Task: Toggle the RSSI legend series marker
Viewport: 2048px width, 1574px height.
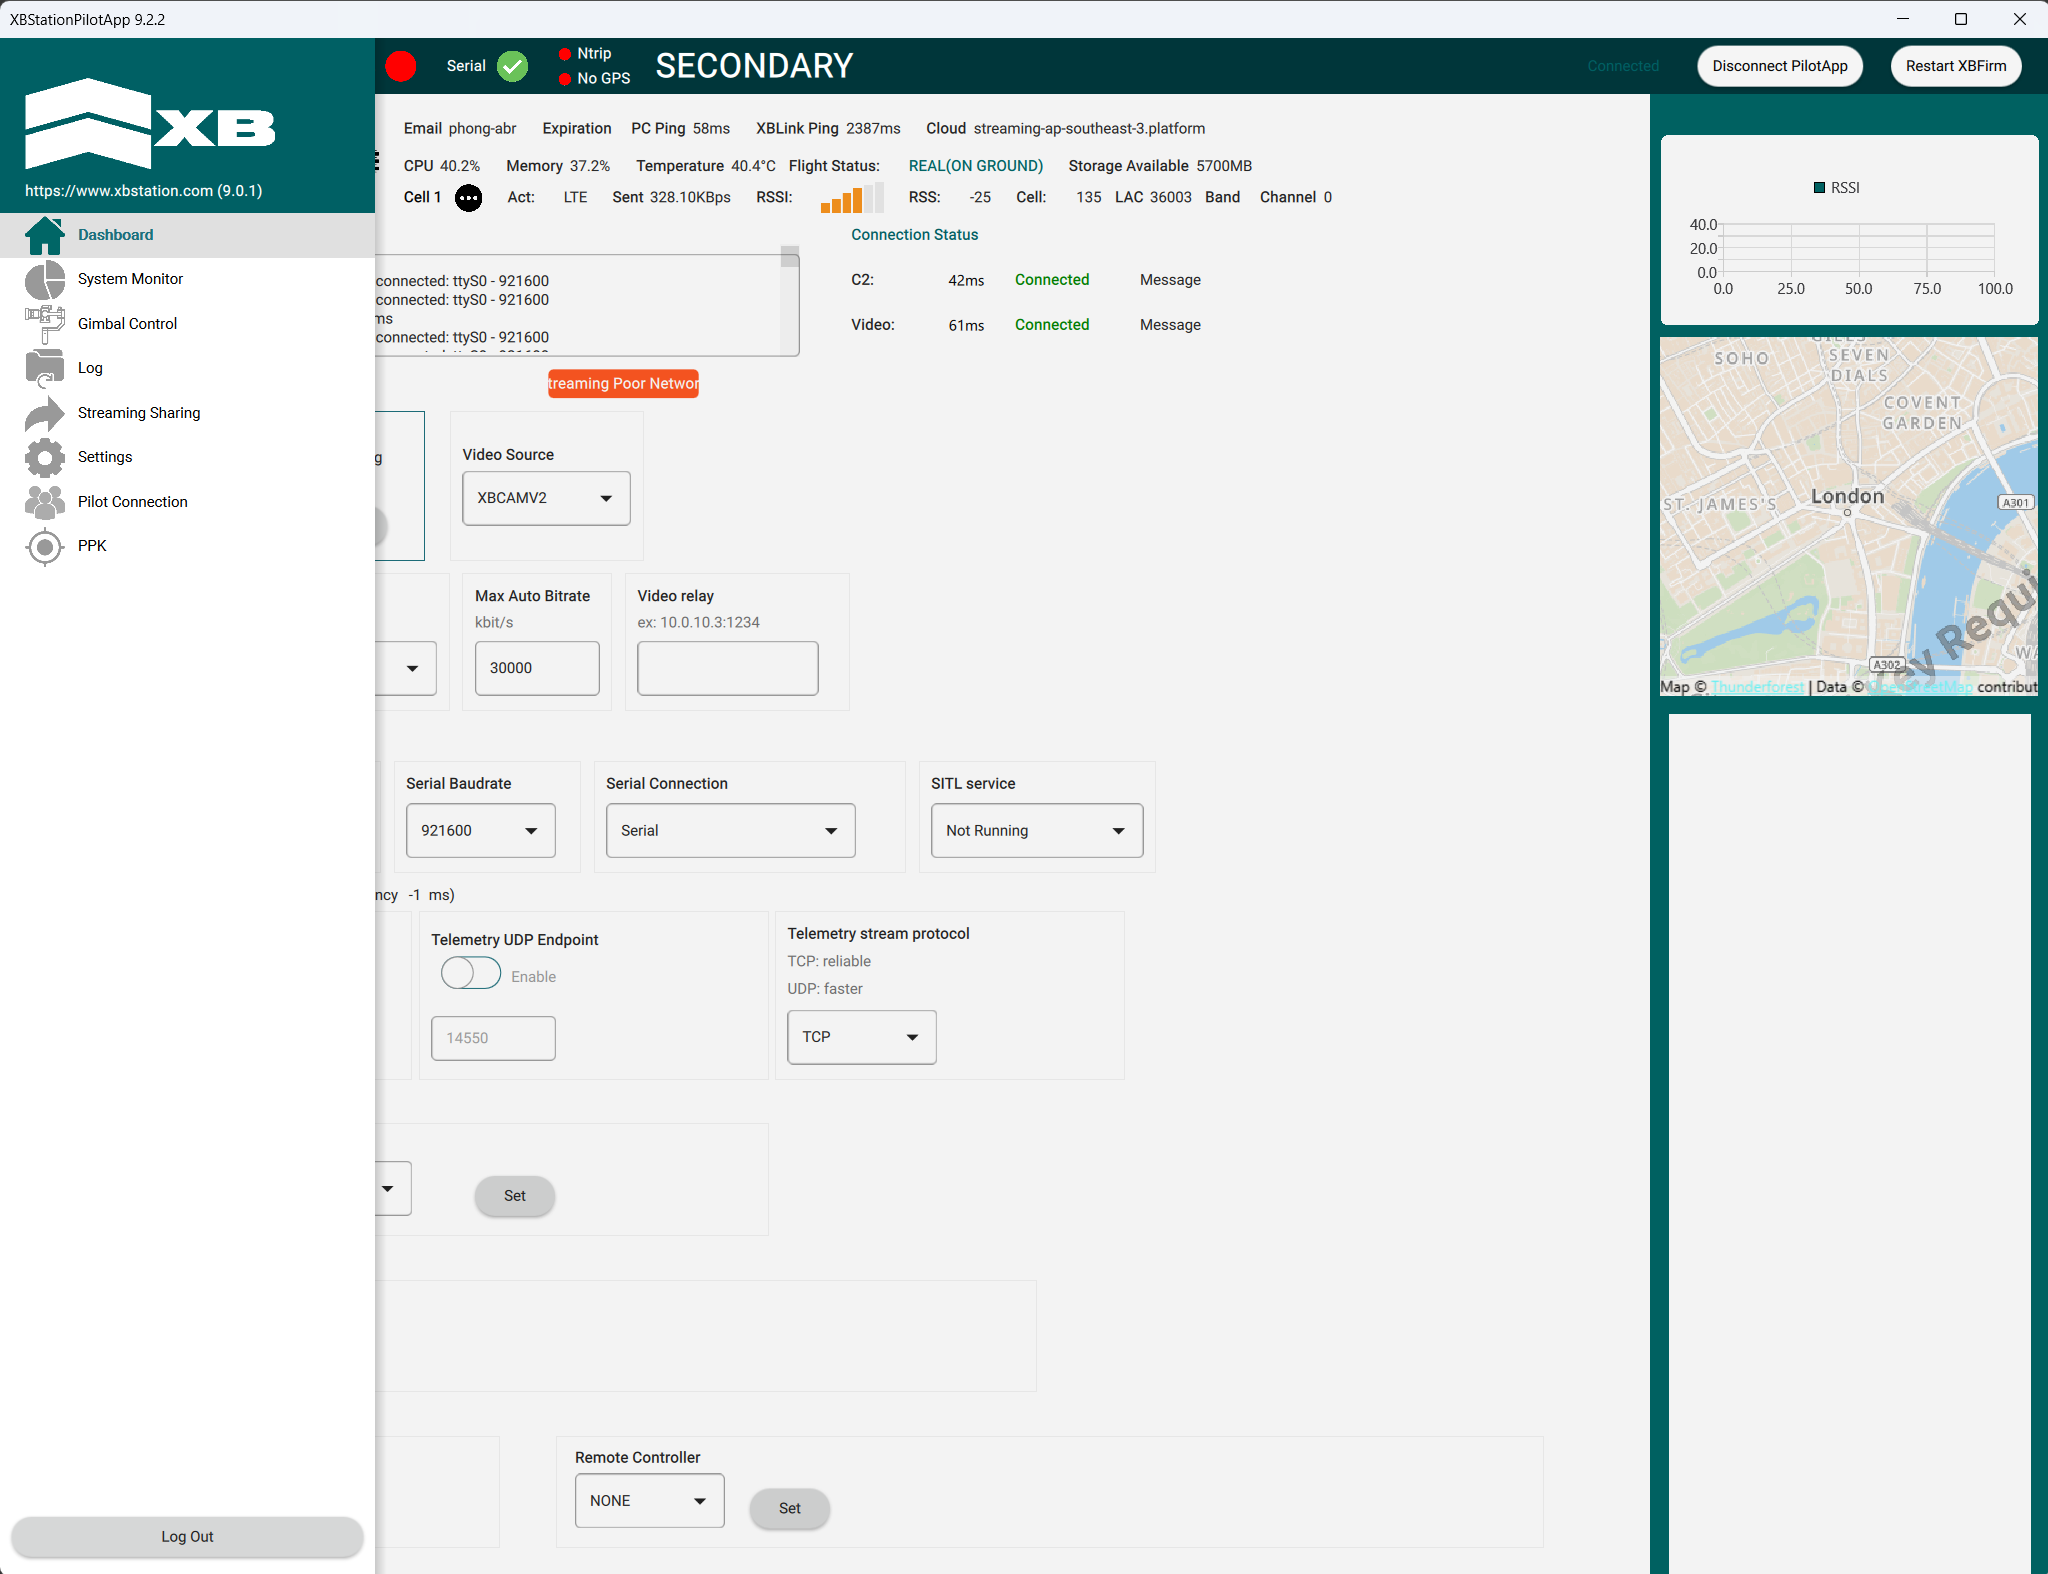Action: 1819,188
